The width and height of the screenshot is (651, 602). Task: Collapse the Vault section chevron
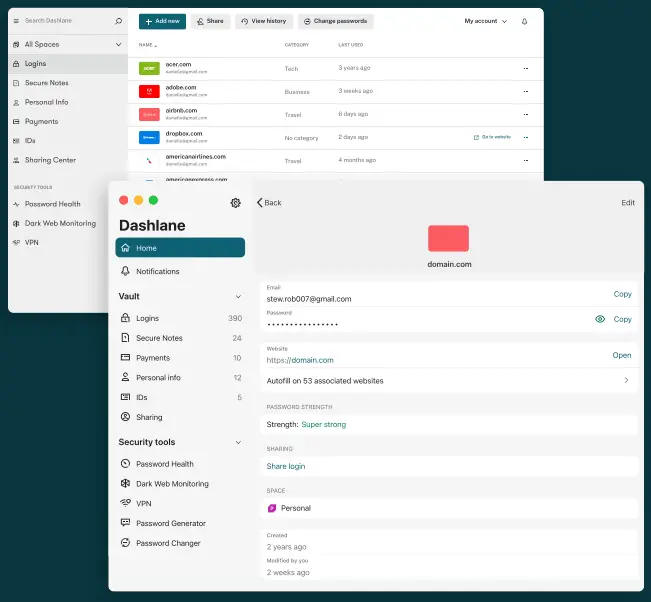238,296
